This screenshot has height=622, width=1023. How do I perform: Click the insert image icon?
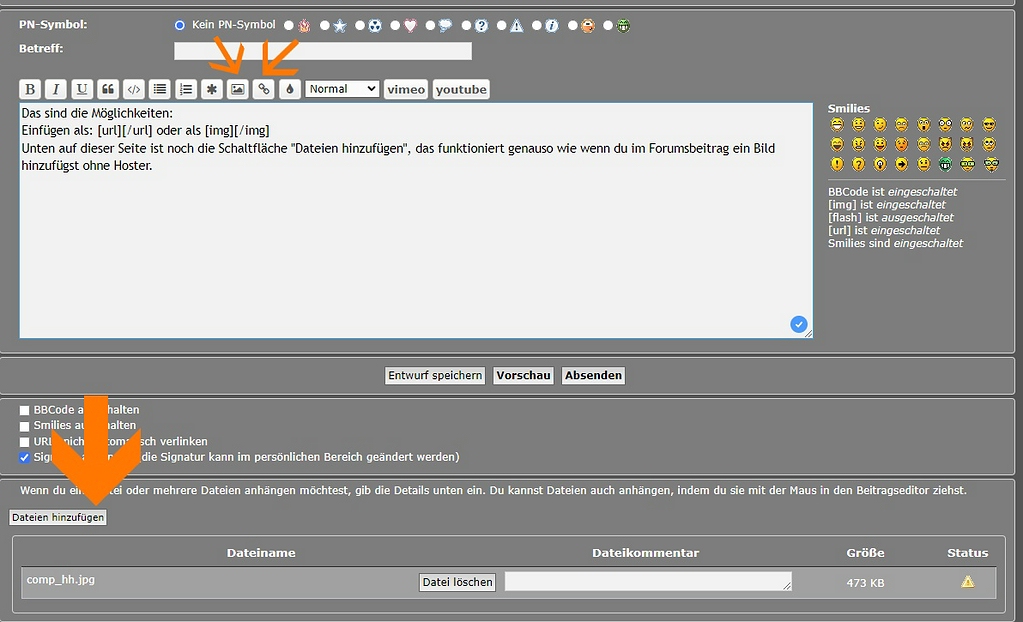[x=237, y=89]
